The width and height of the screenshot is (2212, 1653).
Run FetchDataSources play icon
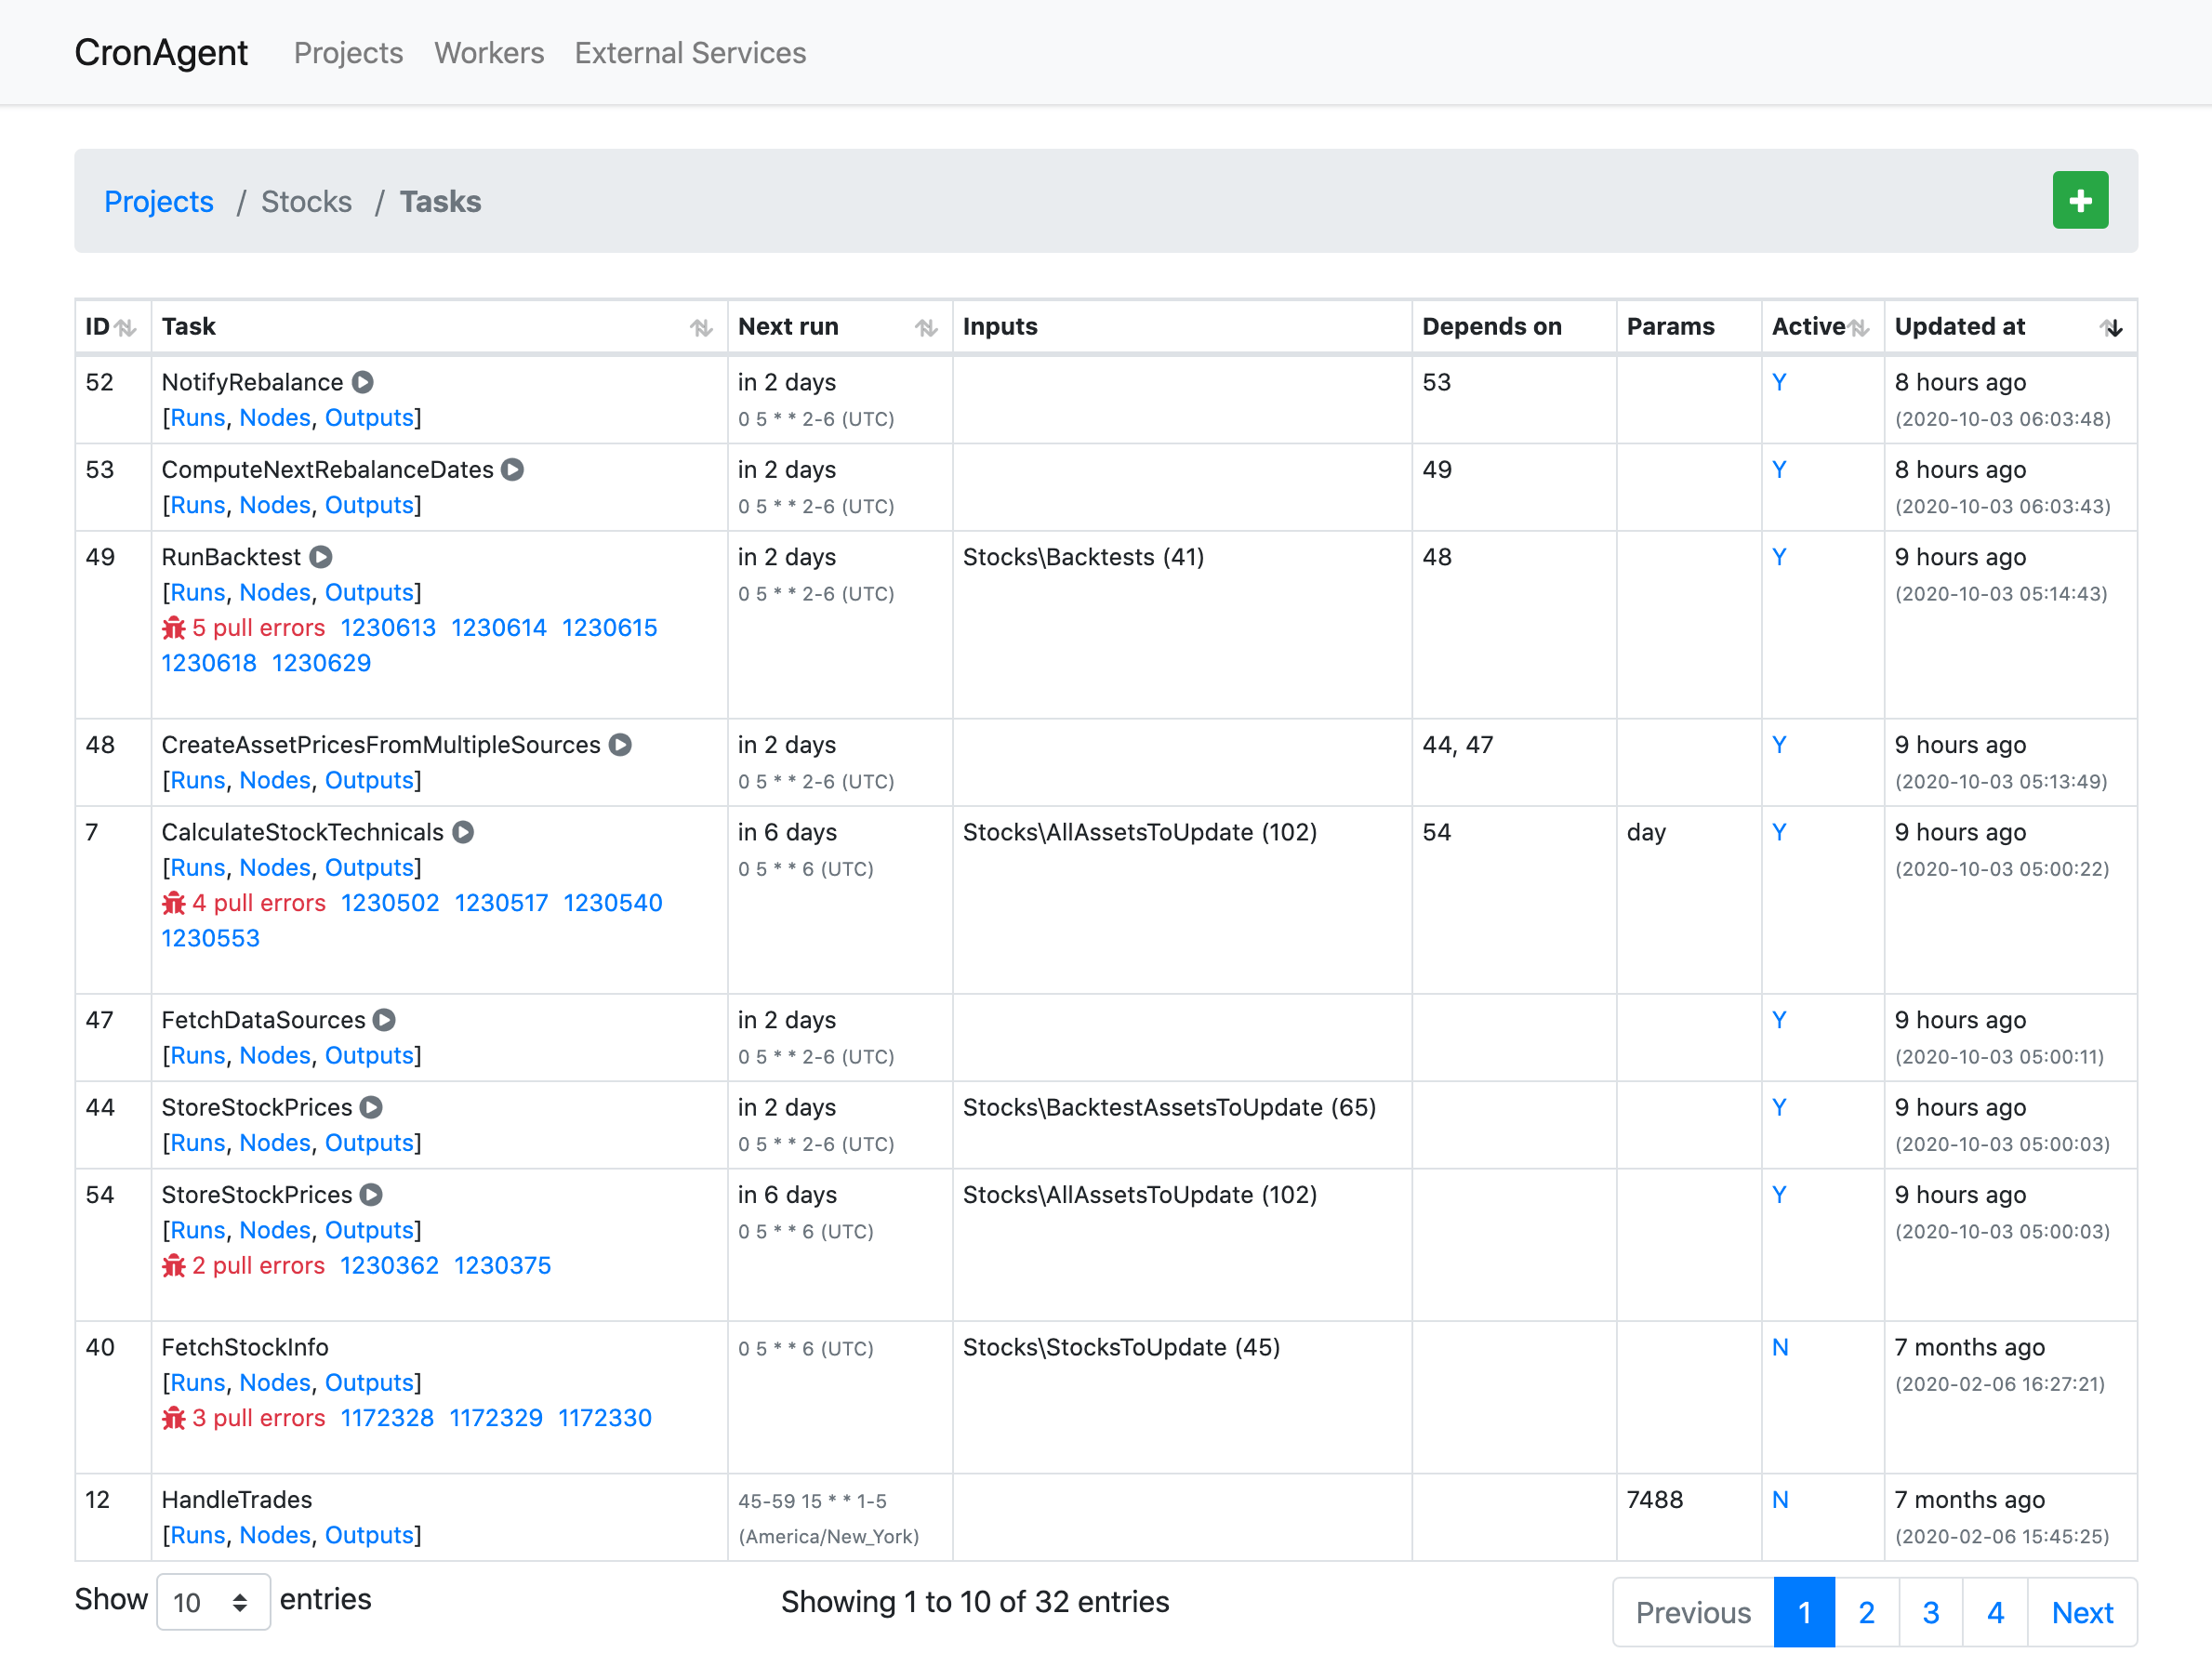pos(385,1020)
